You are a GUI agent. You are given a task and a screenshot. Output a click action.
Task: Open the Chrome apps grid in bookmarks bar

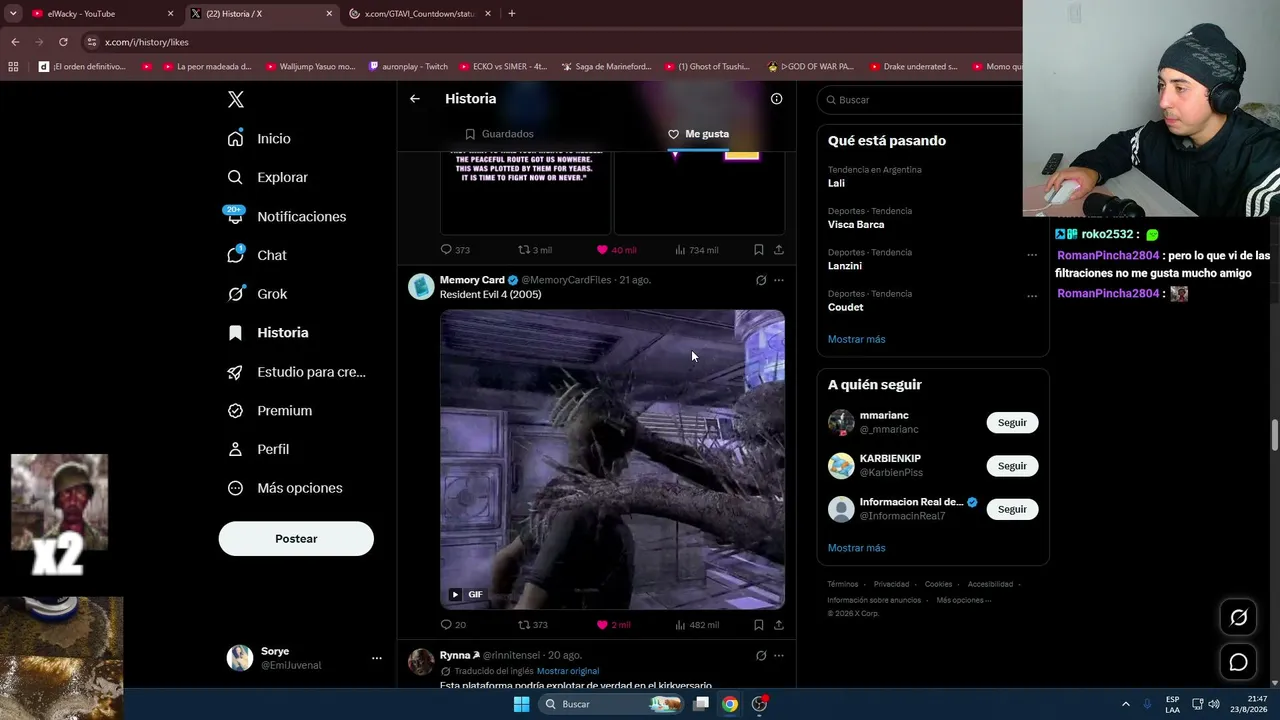point(13,67)
